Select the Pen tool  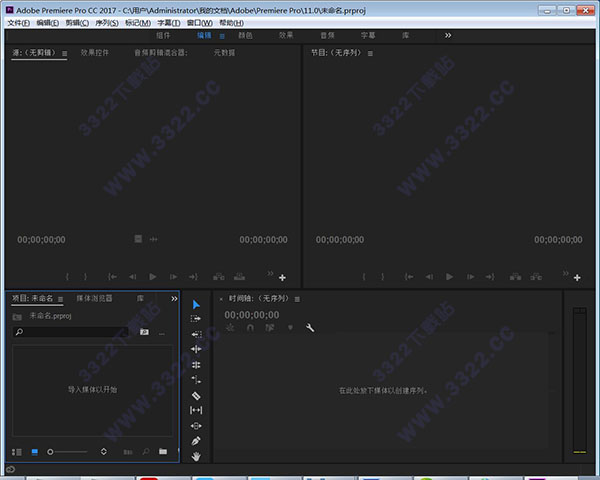coord(196,441)
